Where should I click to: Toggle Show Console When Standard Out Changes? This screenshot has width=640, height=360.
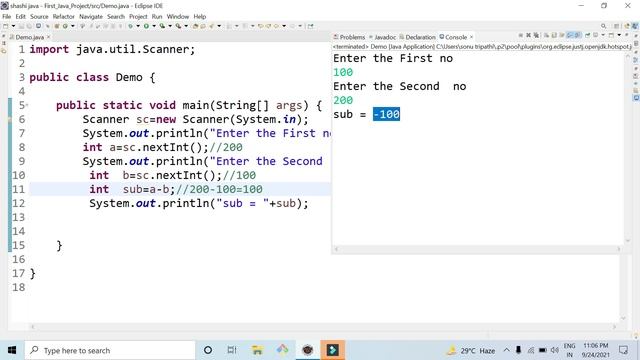[x=569, y=36]
